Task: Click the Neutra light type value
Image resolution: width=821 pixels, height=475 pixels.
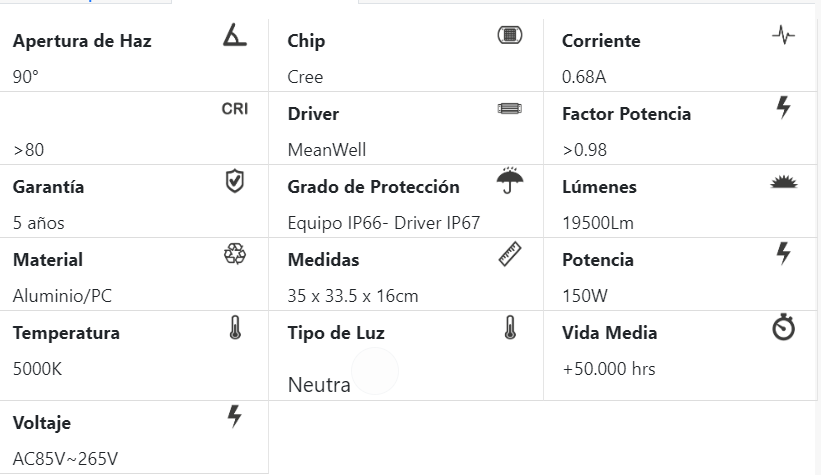Action: (319, 385)
